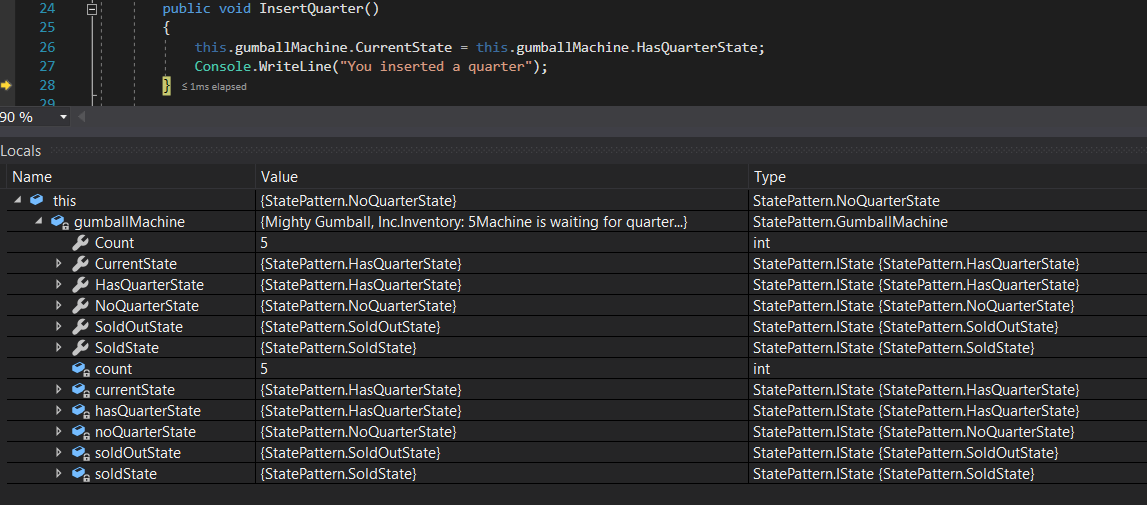Expand the HasQuarterState property row
Screen dimensions: 1147x505
[x=59, y=285]
